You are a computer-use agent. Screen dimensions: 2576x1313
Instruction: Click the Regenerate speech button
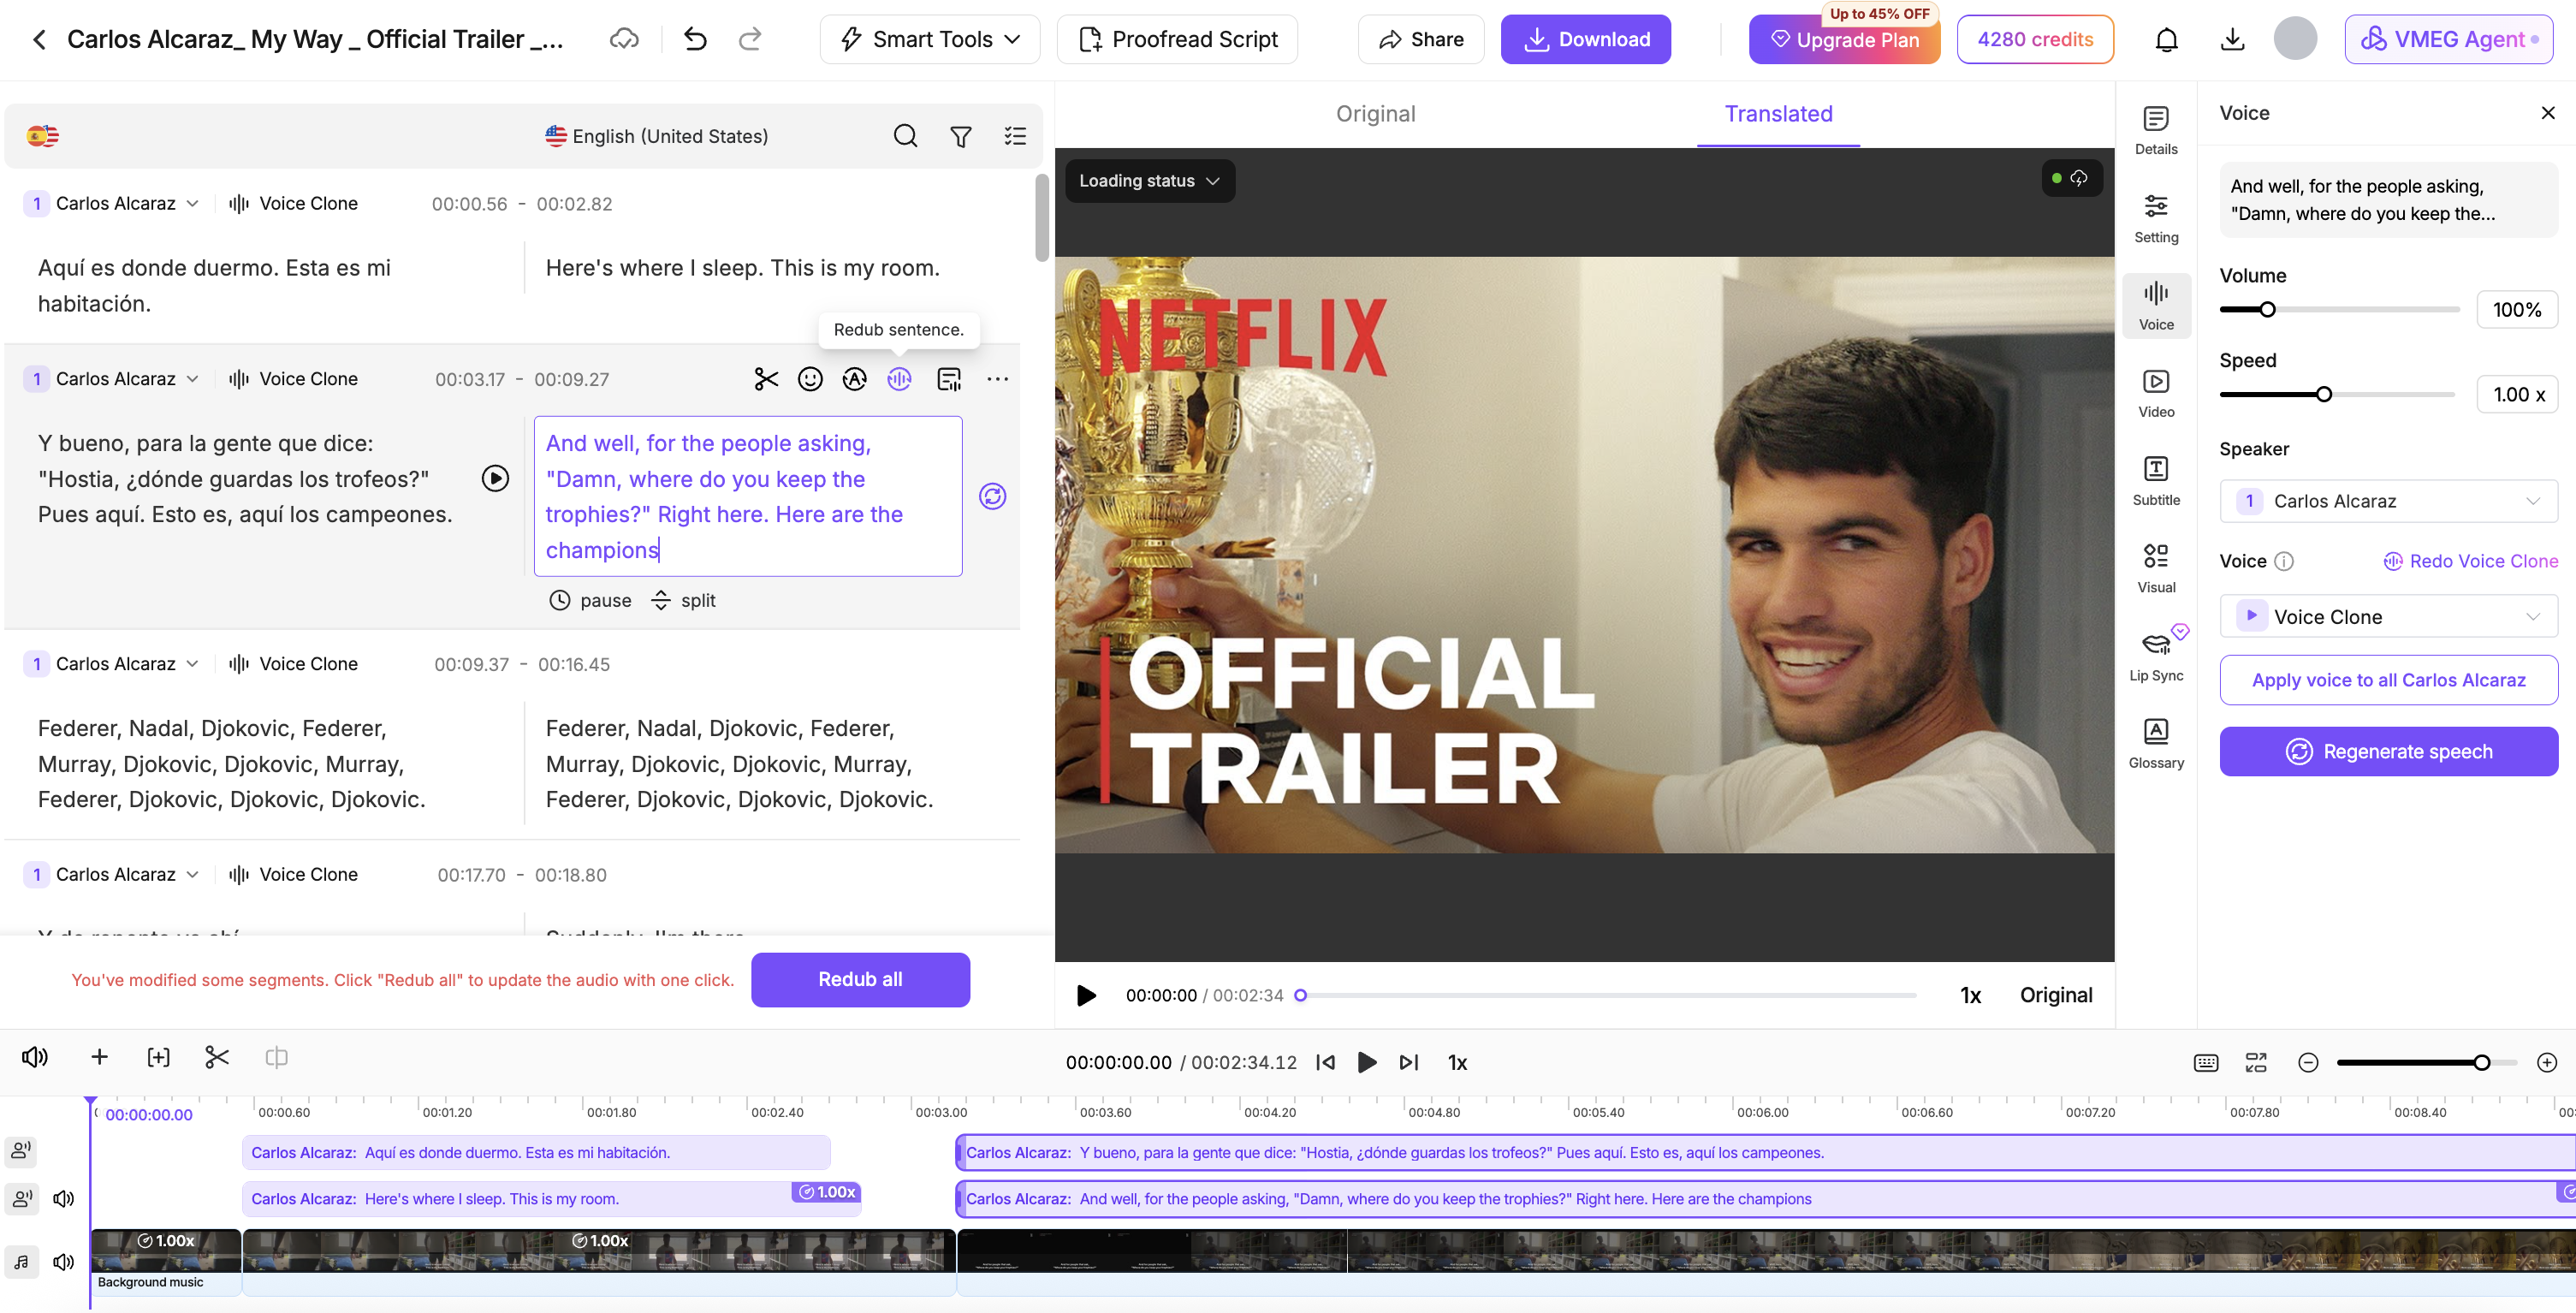coord(2388,751)
